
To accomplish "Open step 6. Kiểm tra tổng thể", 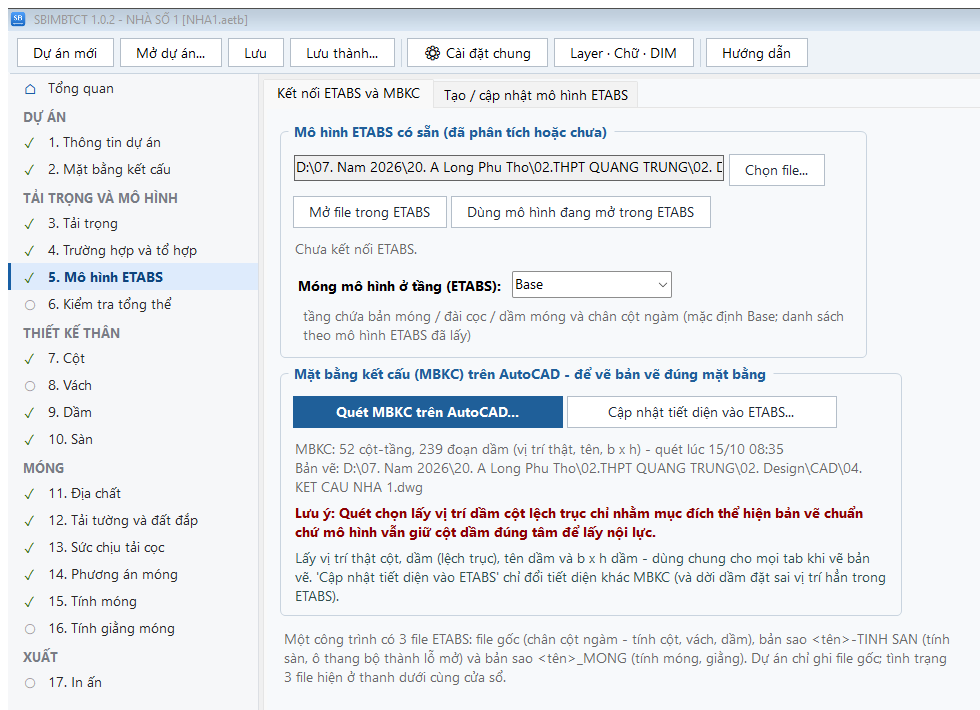I will point(134,304).
